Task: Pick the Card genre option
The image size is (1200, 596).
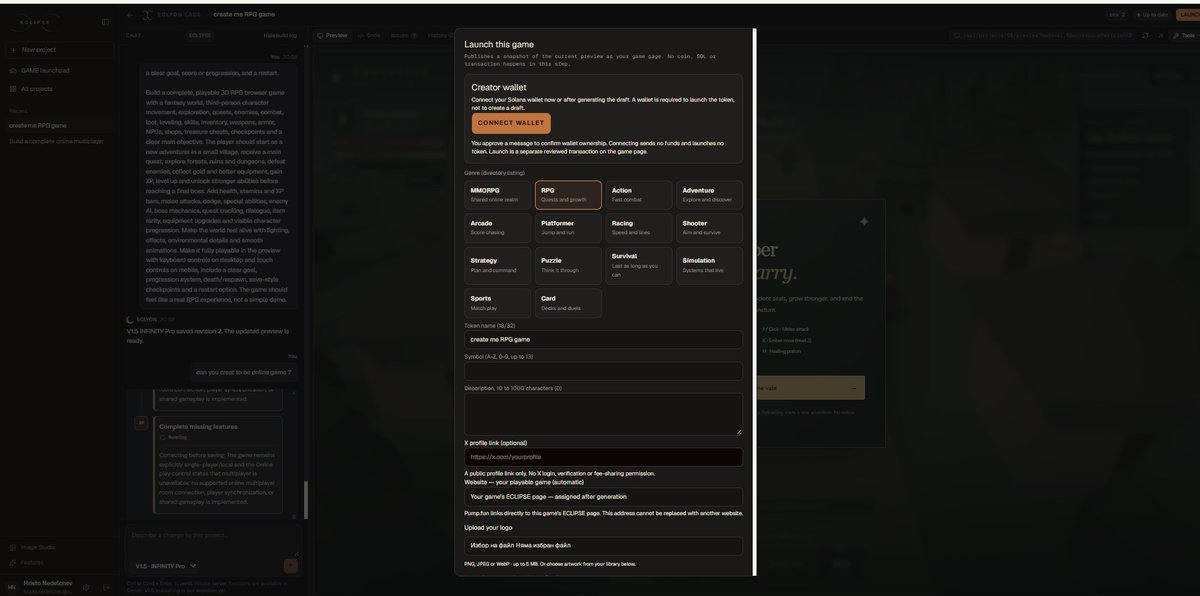Action: click(x=568, y=303)
